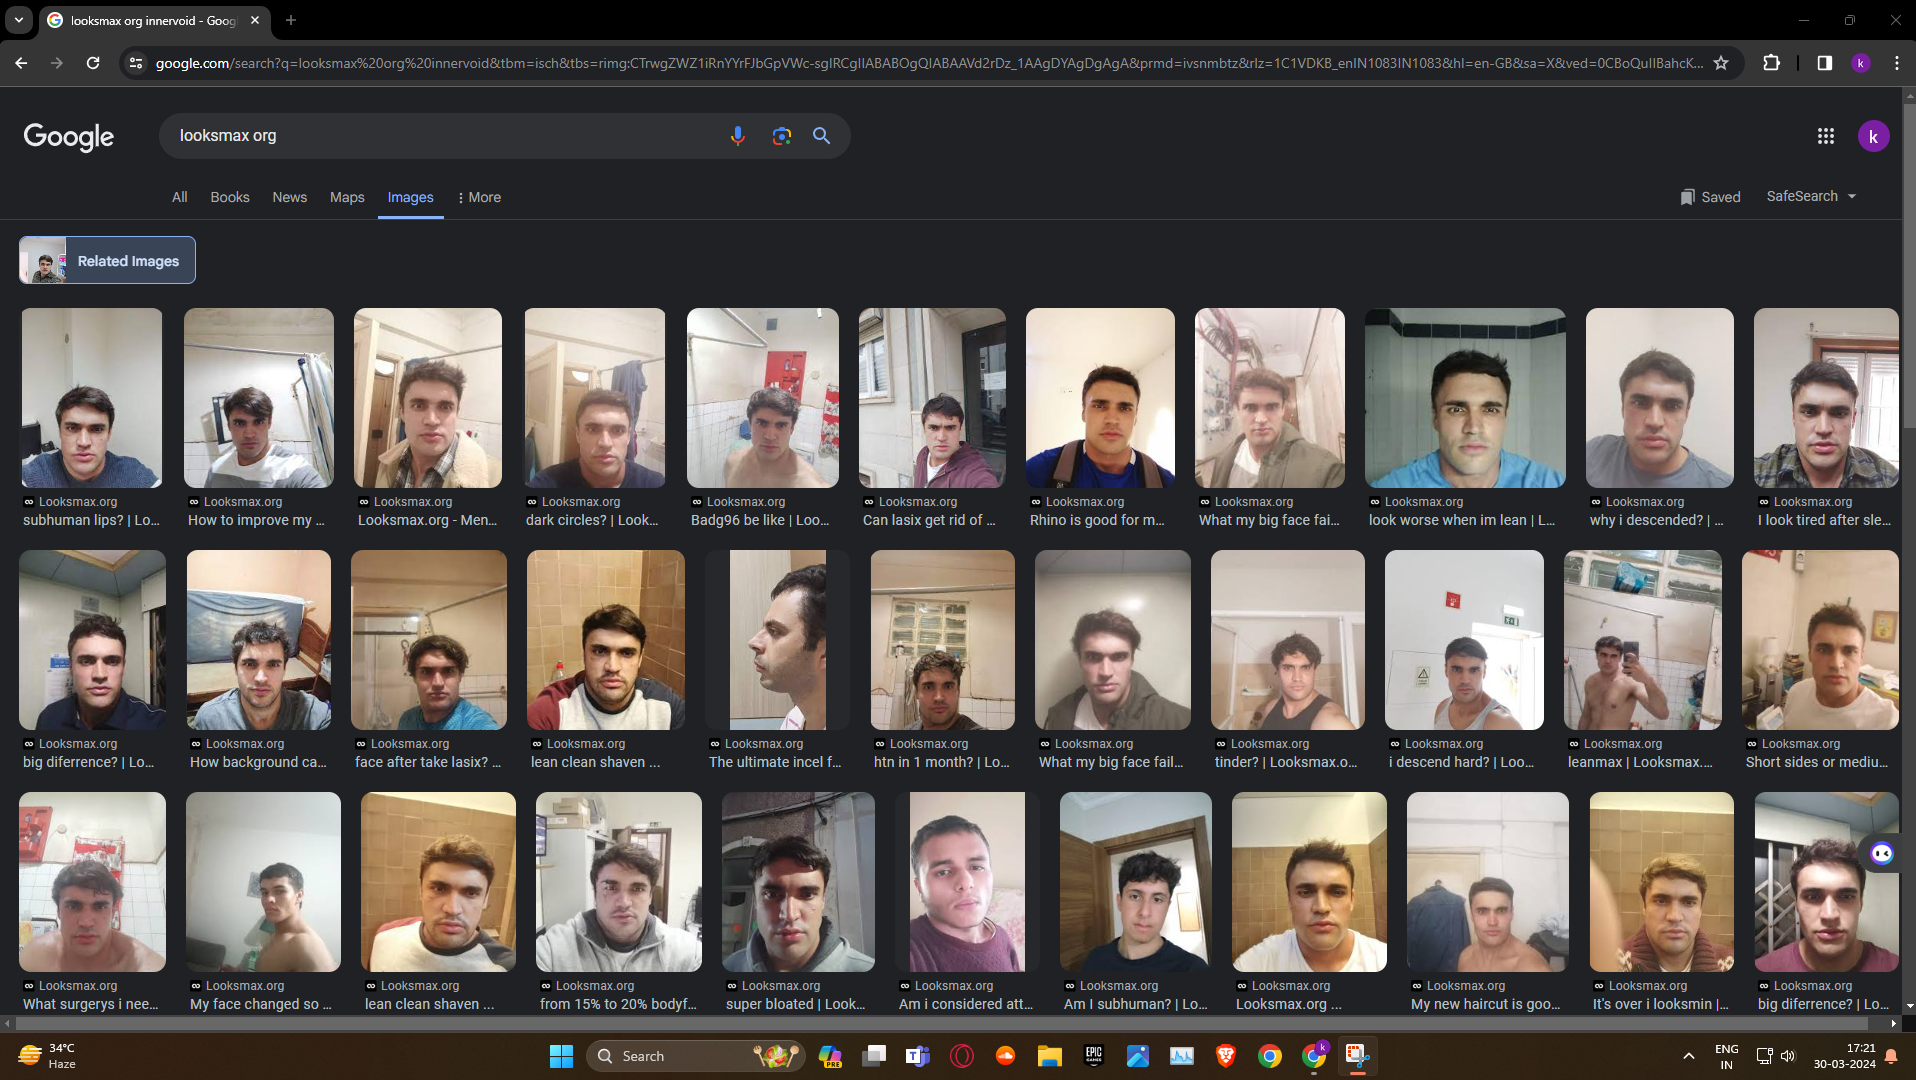Open Task View from the taskbar
1916x1080 pixels.
(874, 1056)
